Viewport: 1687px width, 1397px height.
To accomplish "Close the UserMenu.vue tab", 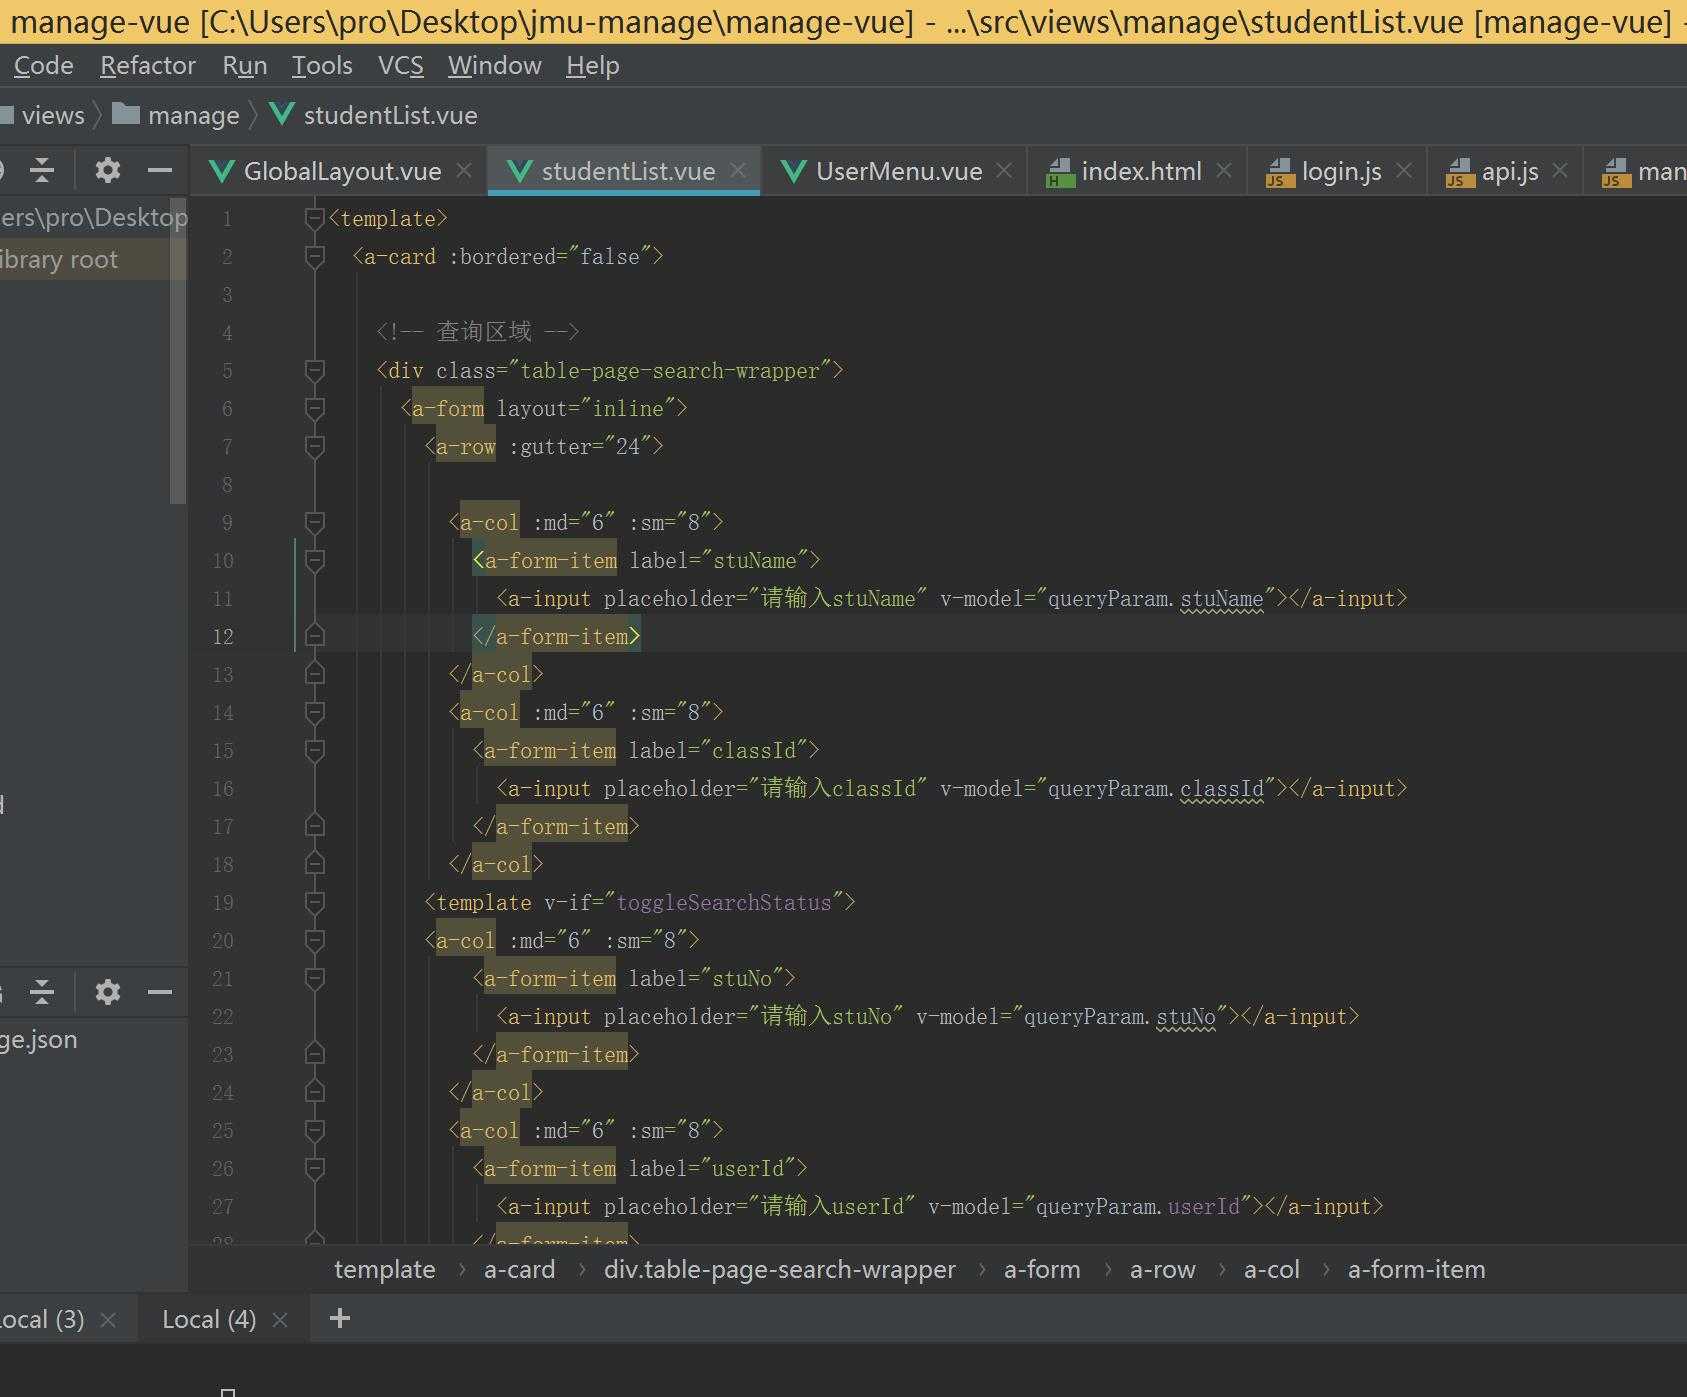I will tap(1005, 171).
